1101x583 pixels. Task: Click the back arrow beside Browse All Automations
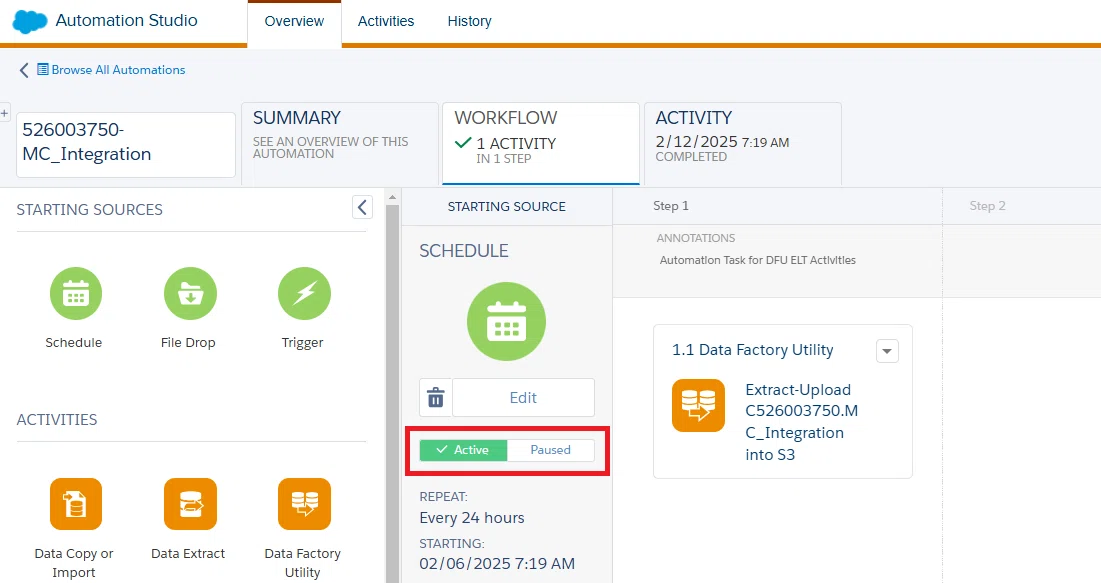(24, 70)
